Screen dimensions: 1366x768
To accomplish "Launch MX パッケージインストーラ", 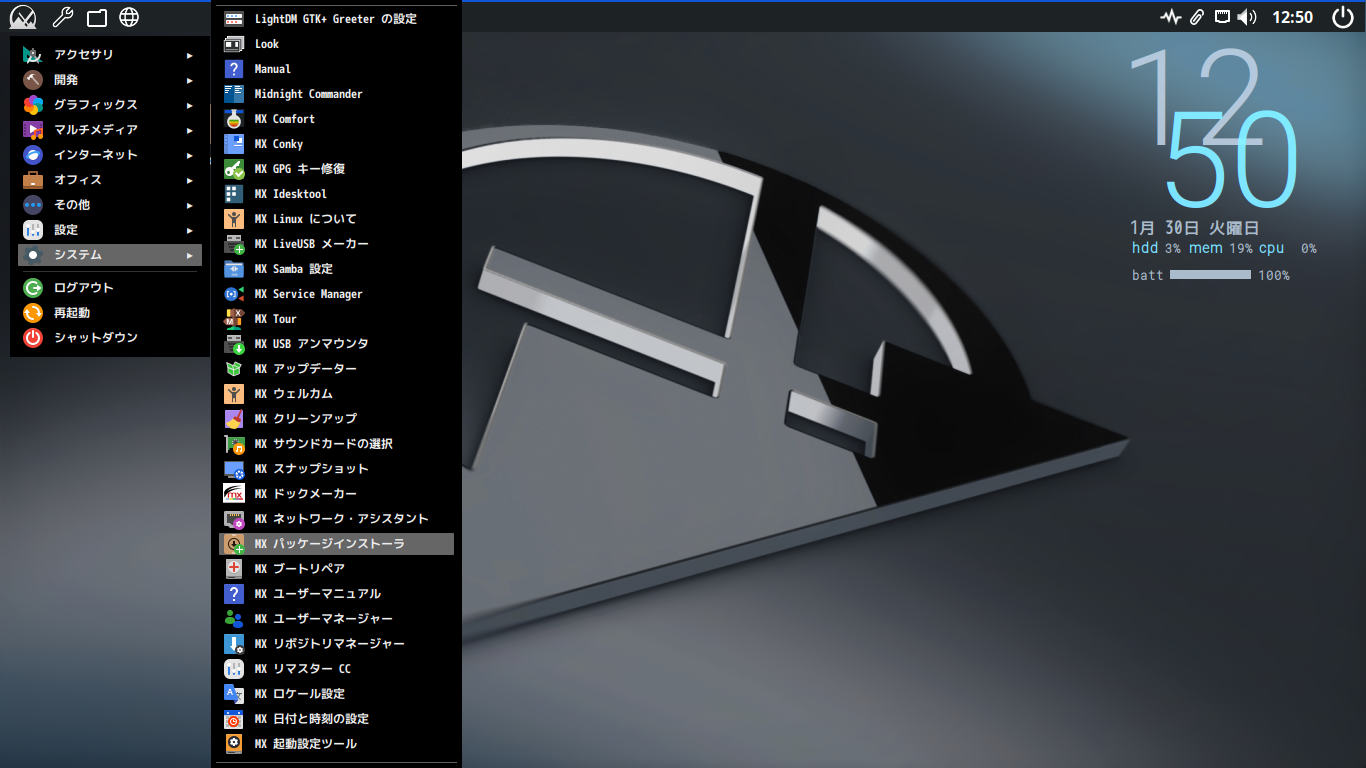I will click(336, 544).
